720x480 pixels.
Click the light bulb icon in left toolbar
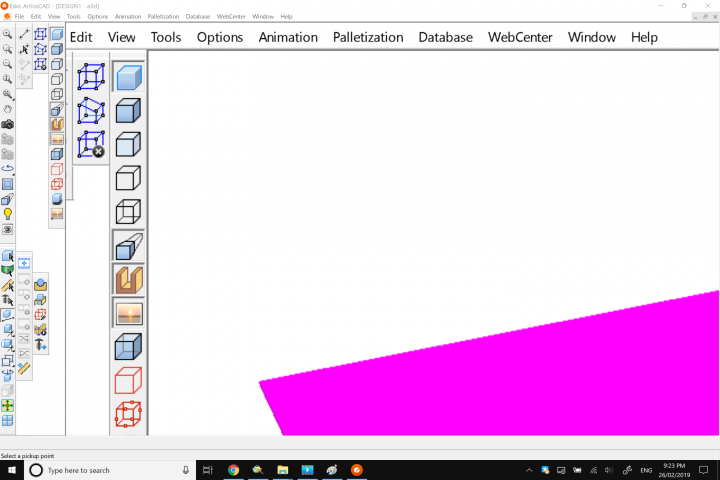tap(8, 214)
